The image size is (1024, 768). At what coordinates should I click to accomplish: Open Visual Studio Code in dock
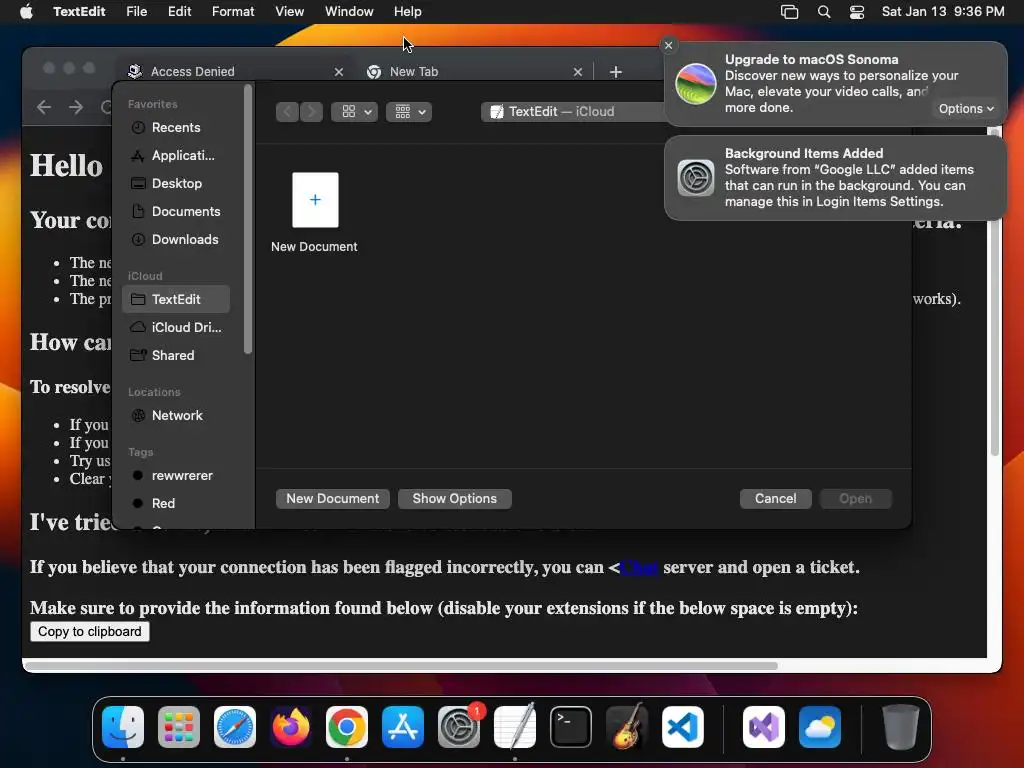click(682, 727)
